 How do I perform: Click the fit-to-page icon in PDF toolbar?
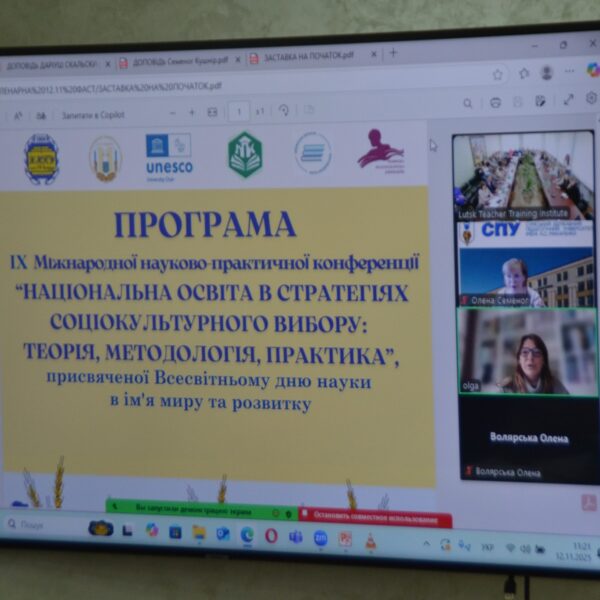tap(211, 112)
